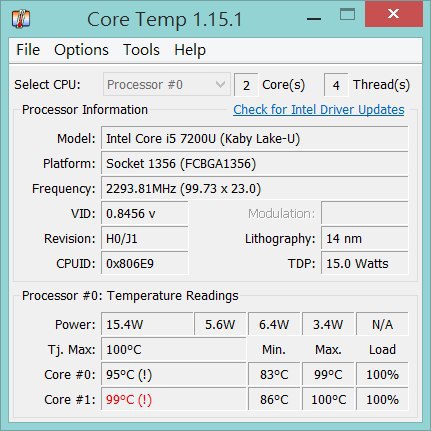The height and width of the screenshot is (431, 431).
Task: Click the VID value 0.8456 v
Action: 145,213
